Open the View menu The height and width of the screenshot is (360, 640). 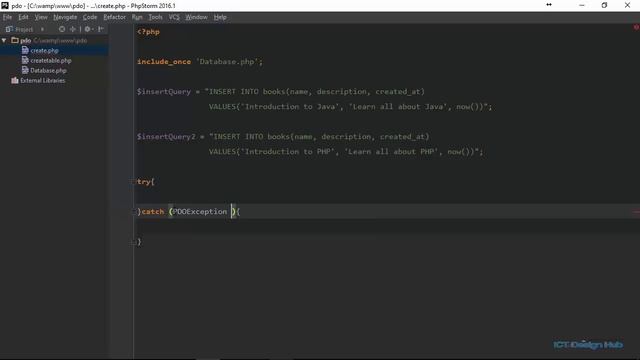(41, 17)
